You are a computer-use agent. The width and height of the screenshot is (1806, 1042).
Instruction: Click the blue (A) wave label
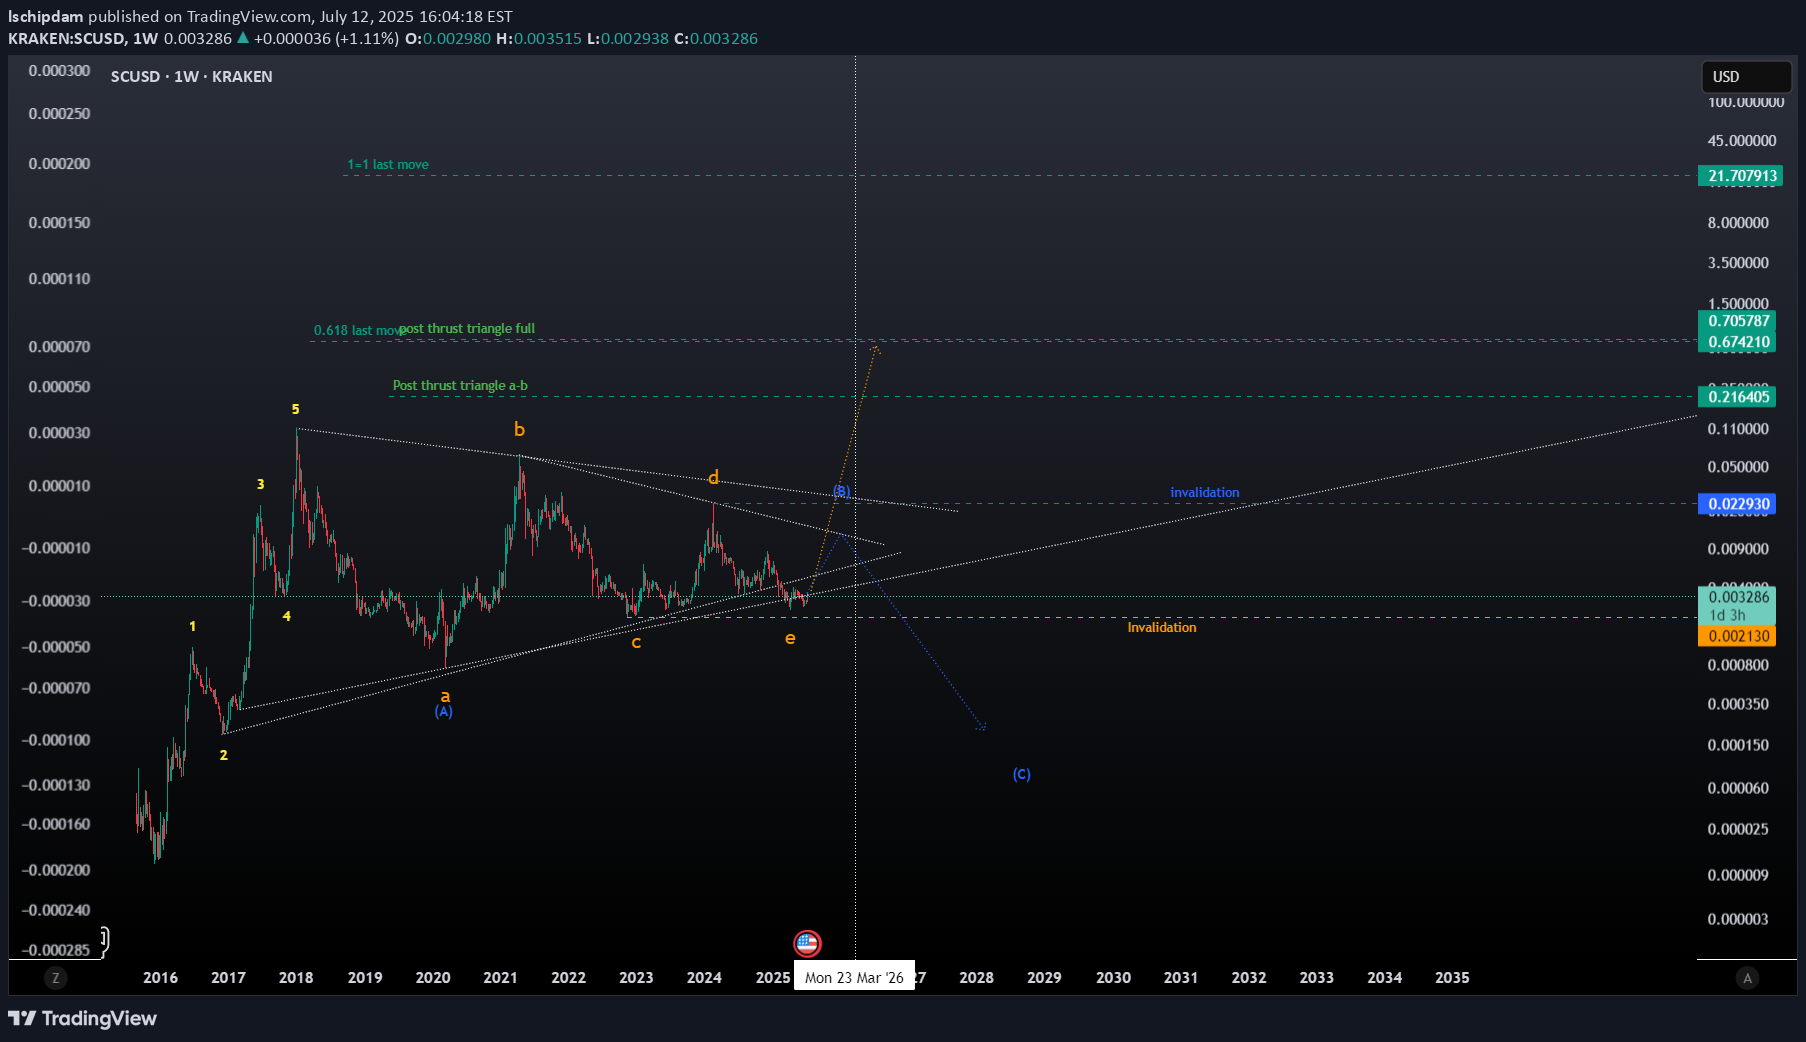pyautogui.click(x=444, y=711)
